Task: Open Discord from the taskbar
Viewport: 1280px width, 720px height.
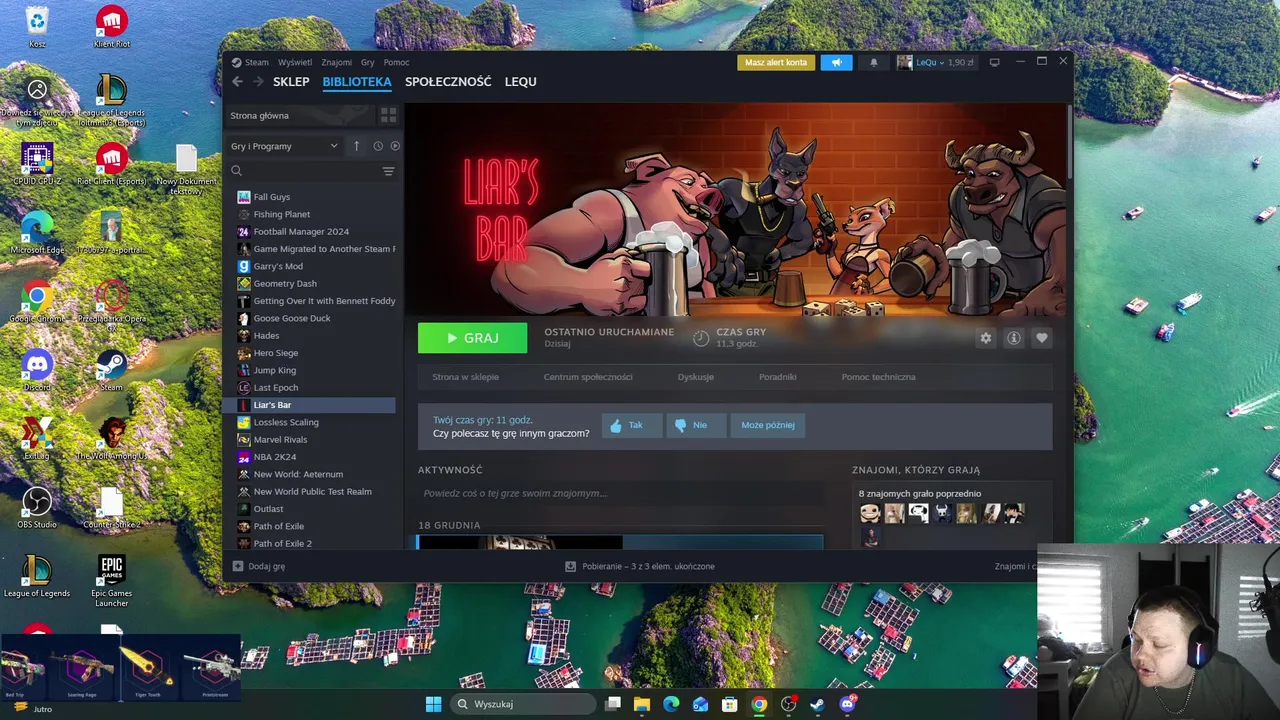Action: coord(847,704)
